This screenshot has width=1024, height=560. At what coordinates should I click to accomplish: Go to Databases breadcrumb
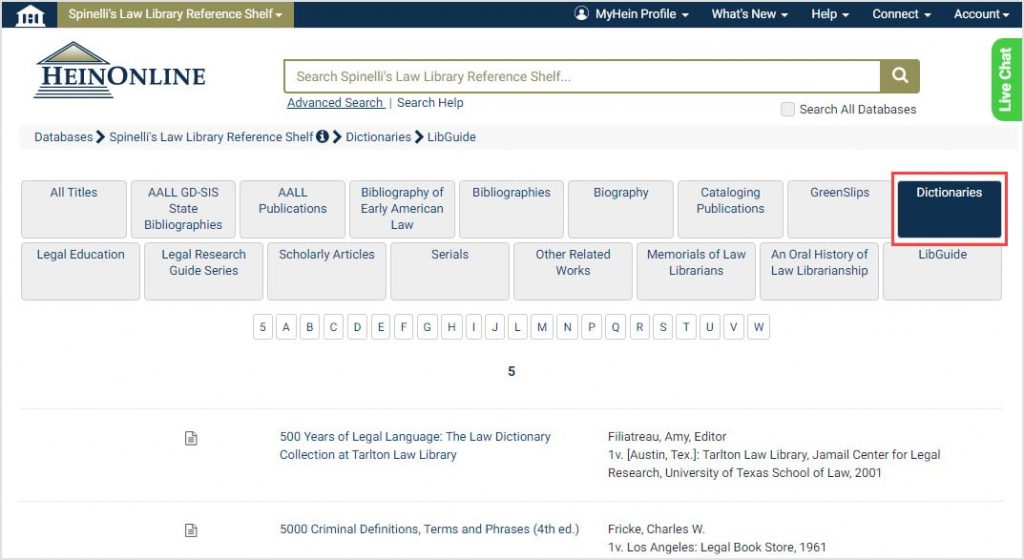point(63,137)
